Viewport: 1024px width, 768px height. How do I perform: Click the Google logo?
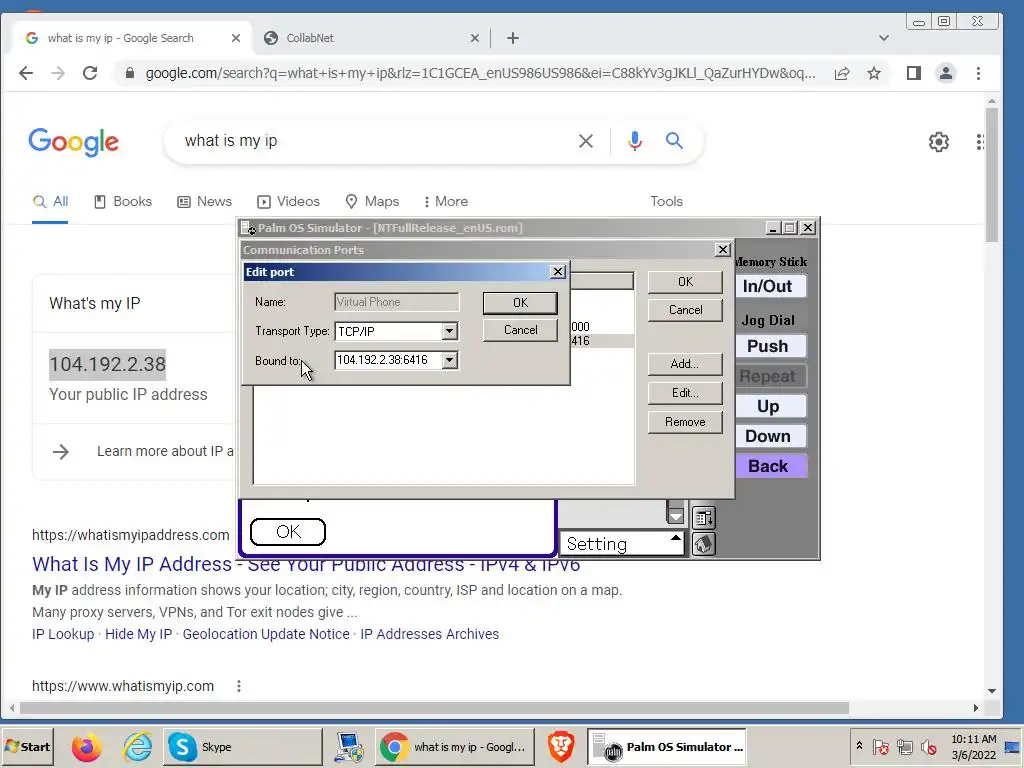[x=73, y=142]
